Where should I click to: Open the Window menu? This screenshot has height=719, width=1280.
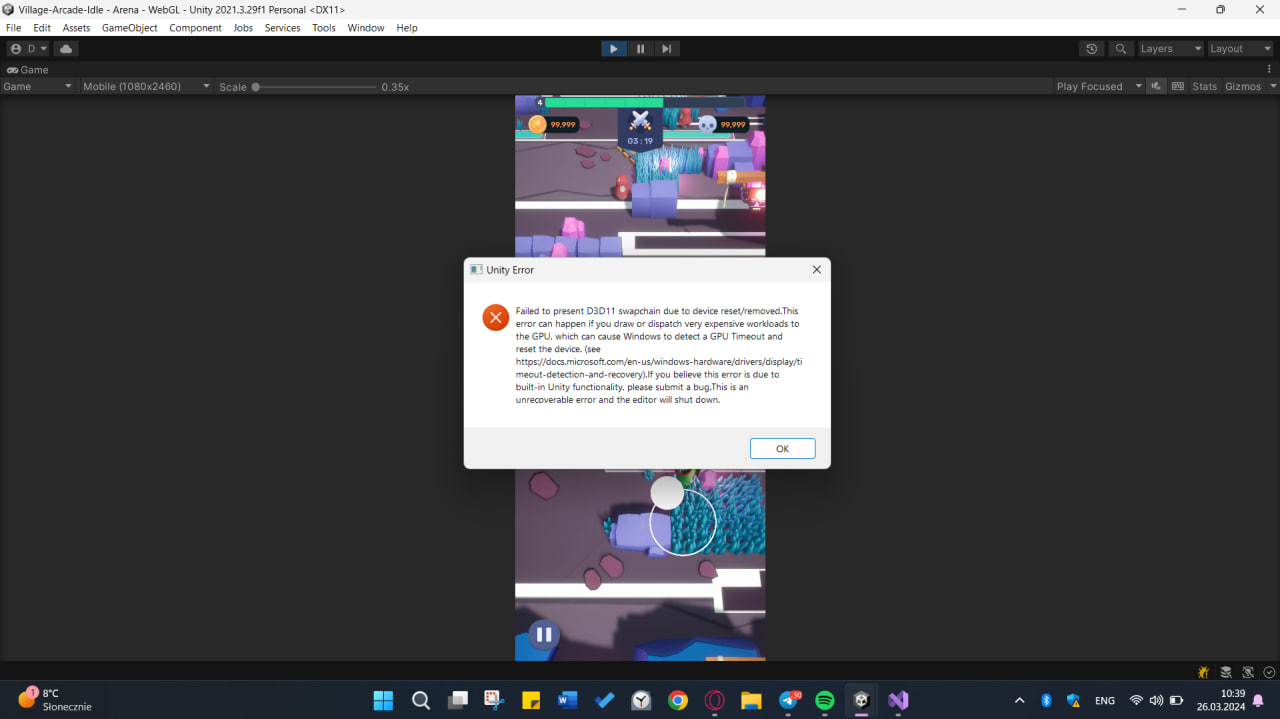pyautogui.click(x=366, y=28)
